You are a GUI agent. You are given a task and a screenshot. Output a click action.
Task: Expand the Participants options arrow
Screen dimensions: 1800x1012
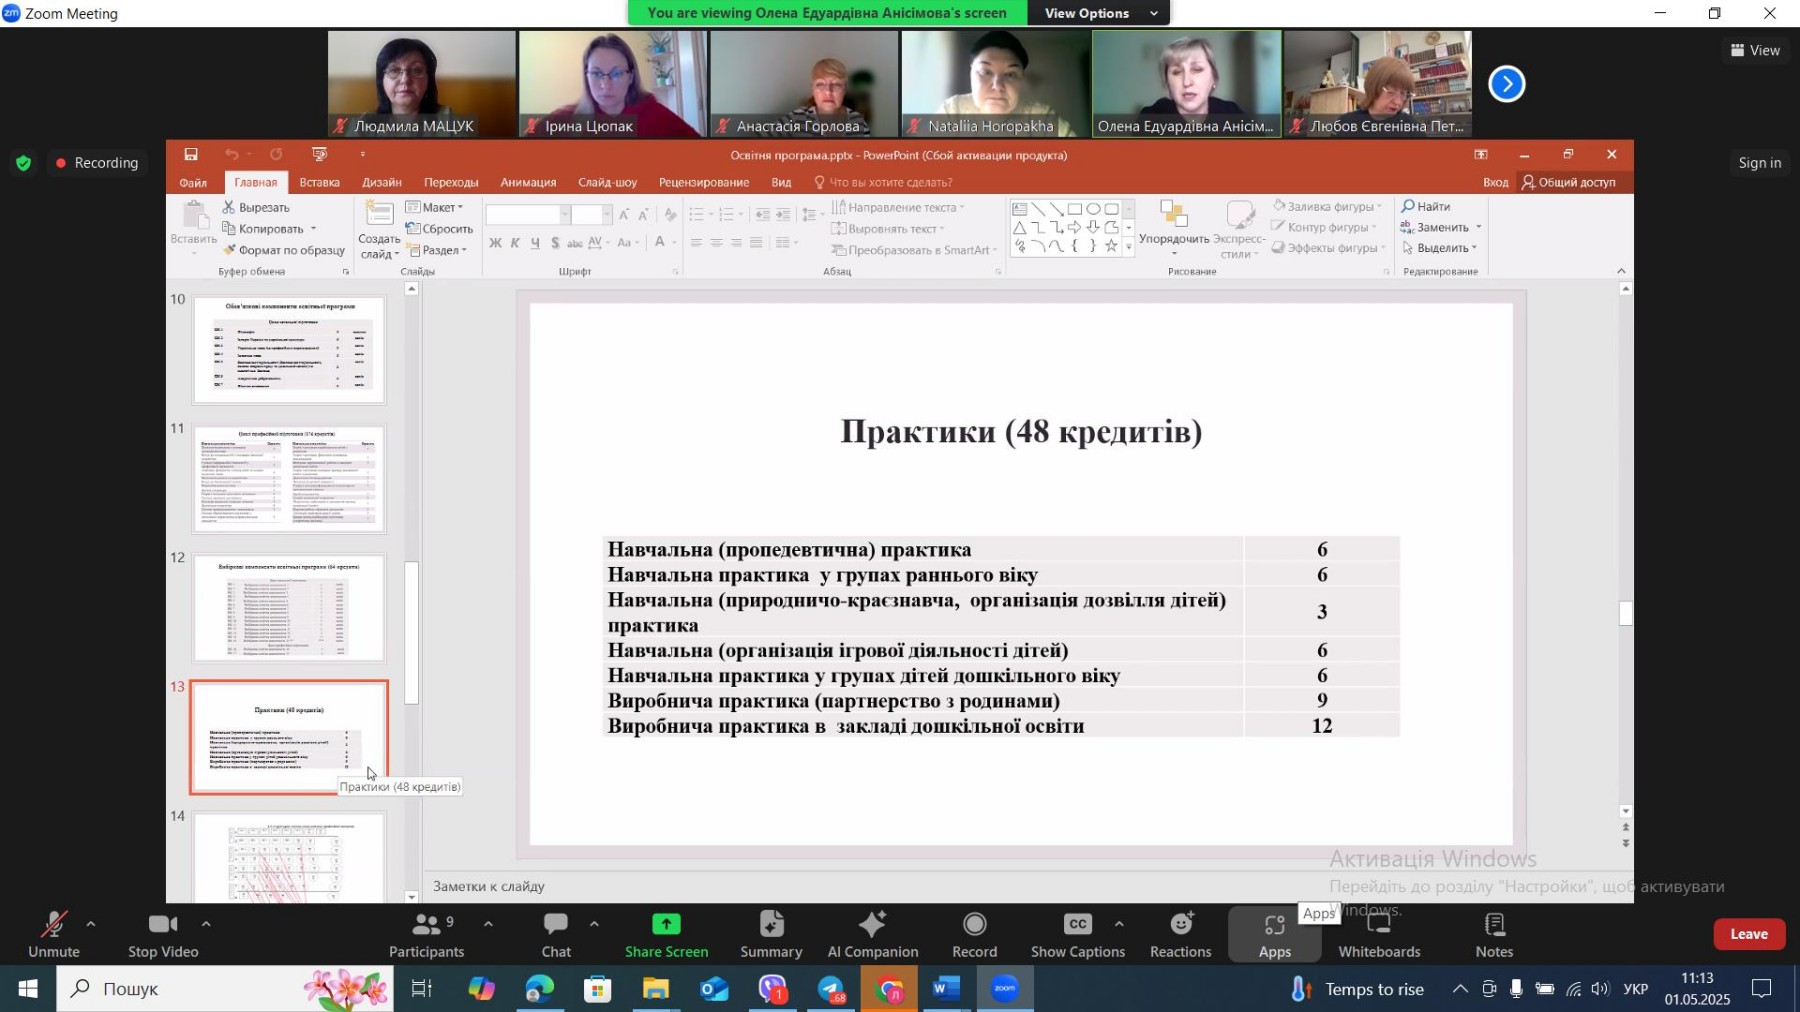click(488, 924)
